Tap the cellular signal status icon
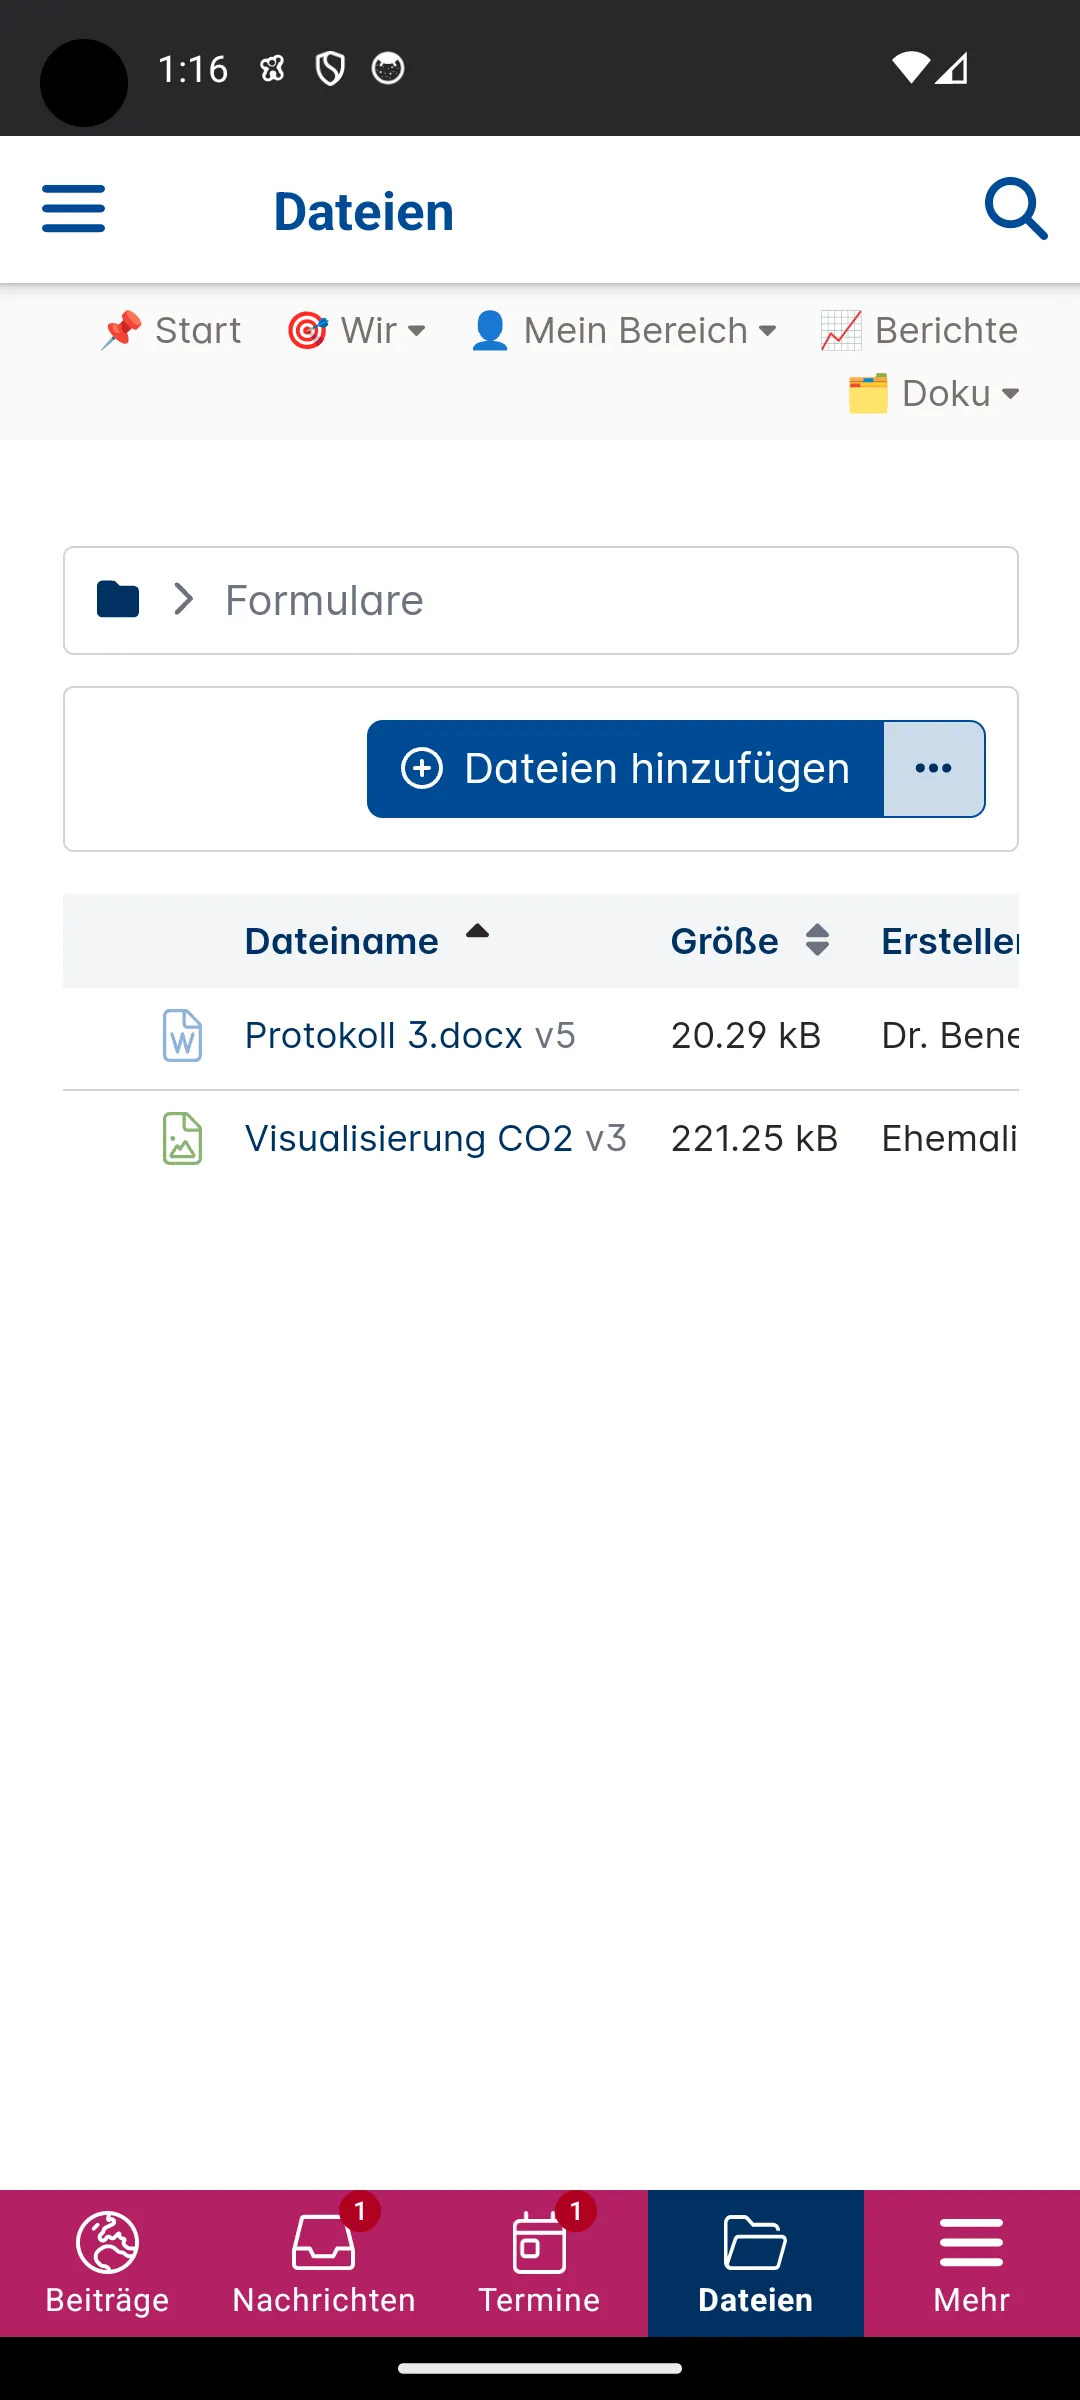 pyautogui.click(x=951, y=68)
